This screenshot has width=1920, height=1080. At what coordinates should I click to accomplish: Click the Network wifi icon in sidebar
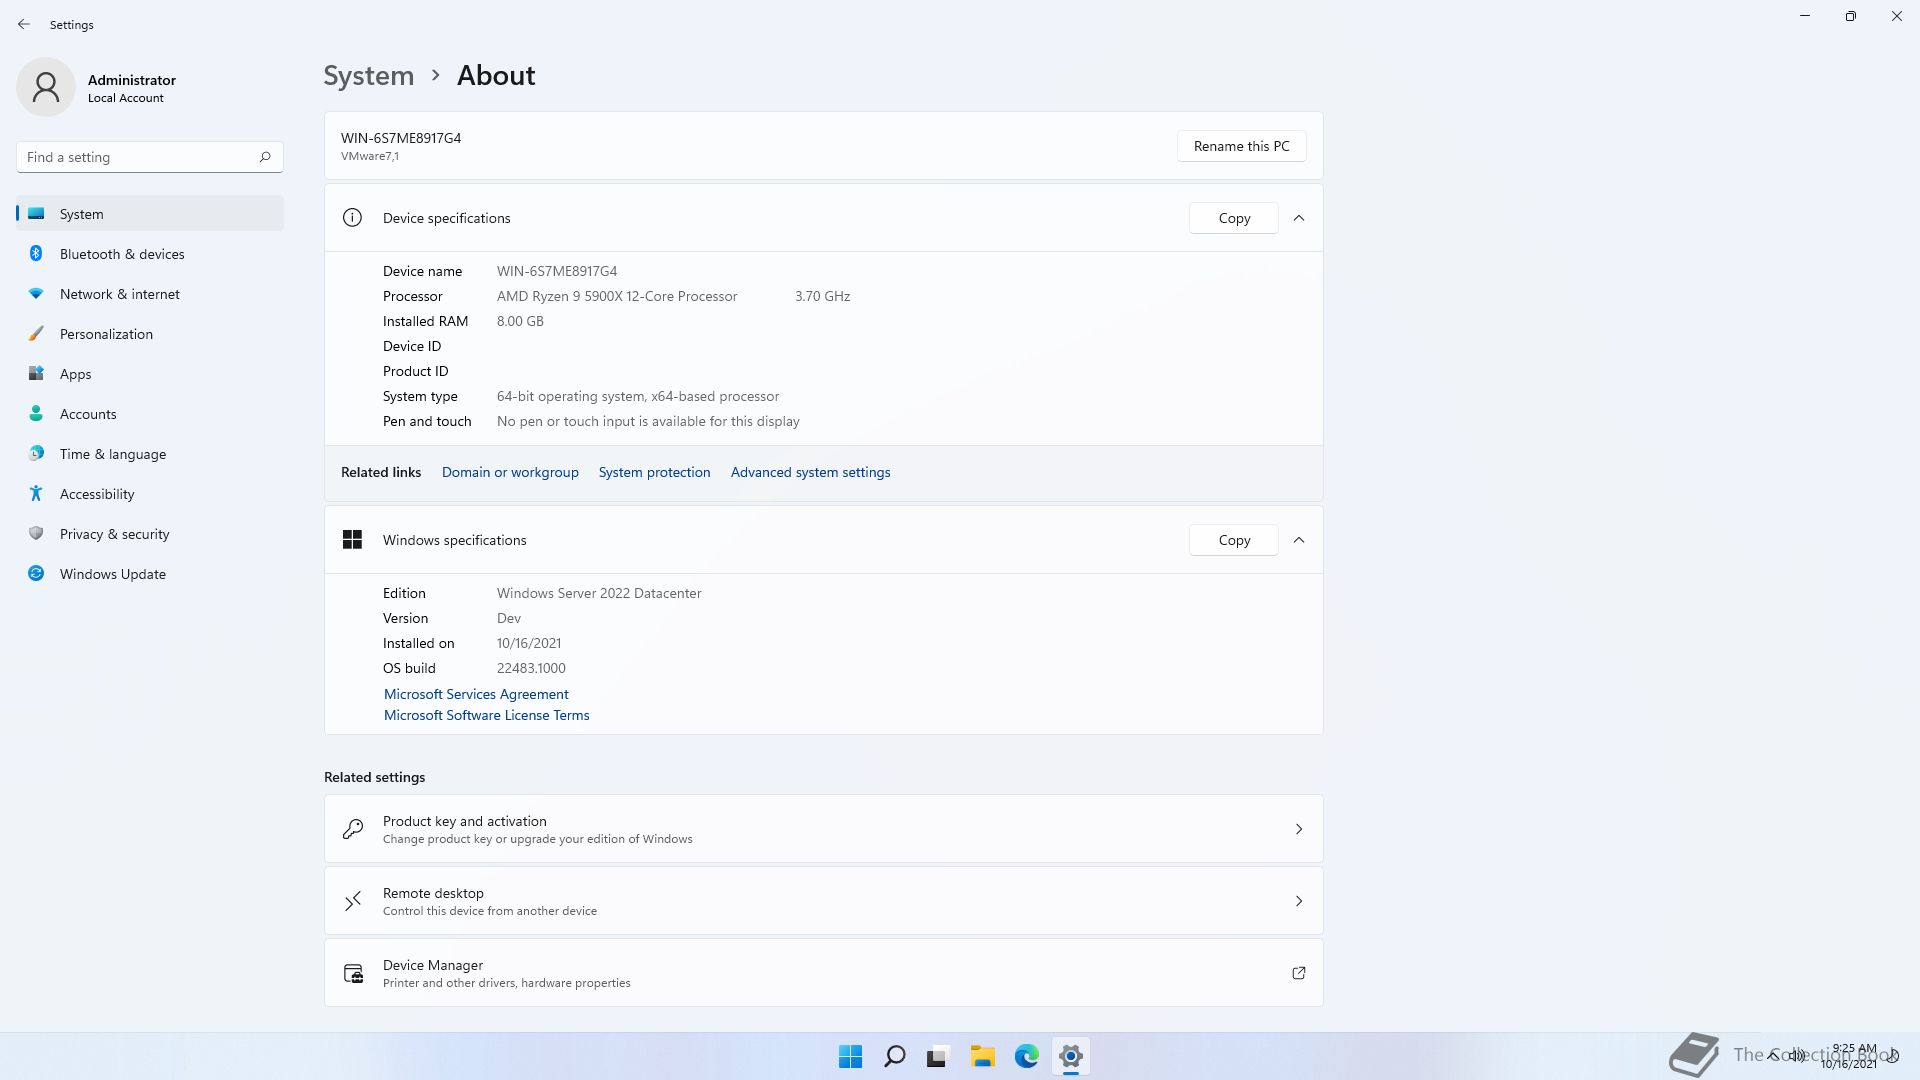(36, 294)
